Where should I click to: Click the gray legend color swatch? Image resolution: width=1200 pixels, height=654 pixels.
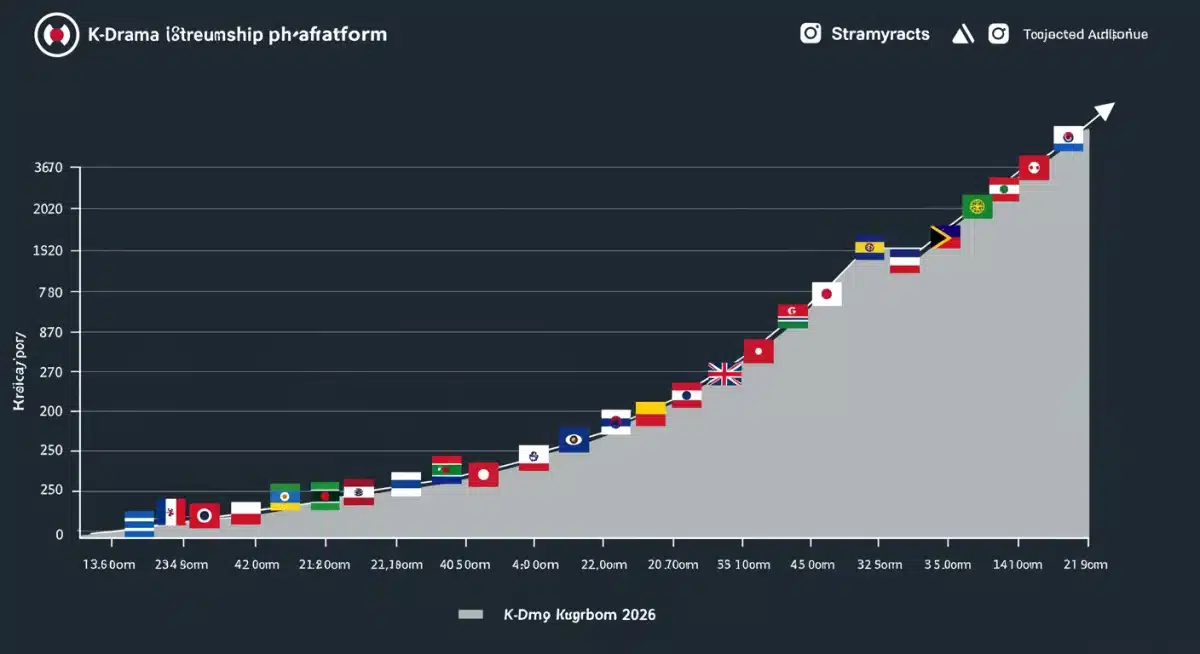[470, 614]
